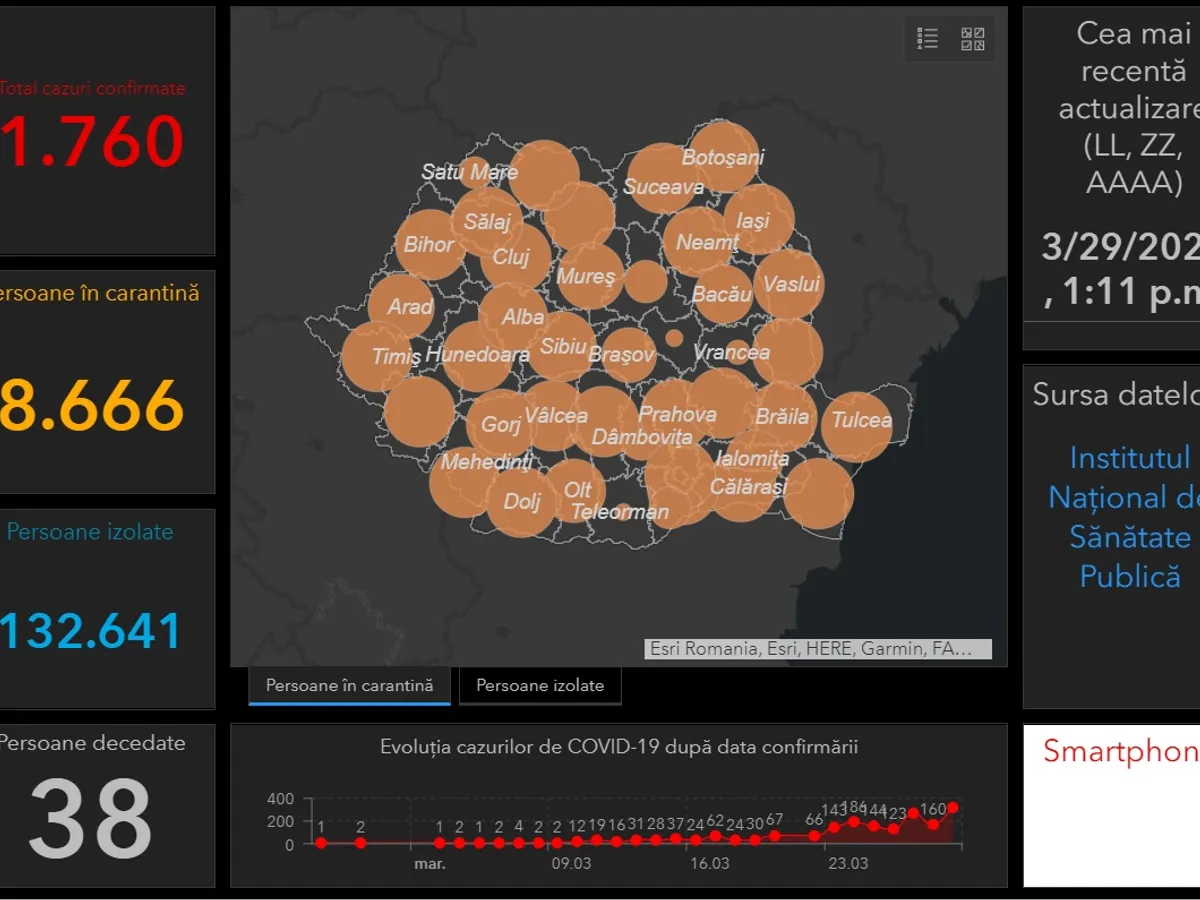Open the basemap gallery grid icon
1200x900 pixels.
tap(972, 39)
